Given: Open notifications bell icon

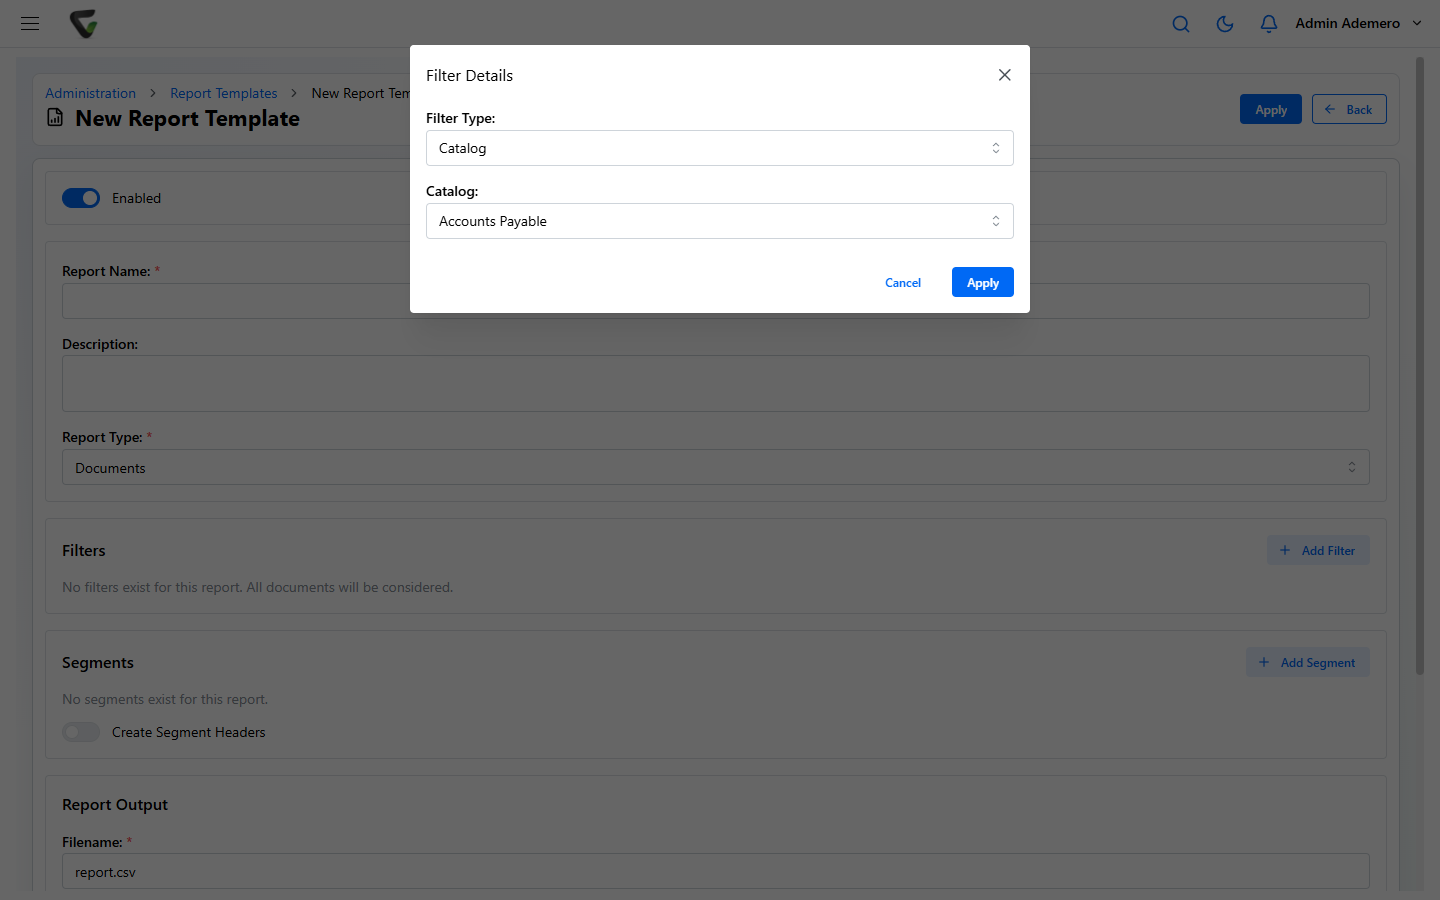Looking at the screenshot, I should click(1269, 24).
